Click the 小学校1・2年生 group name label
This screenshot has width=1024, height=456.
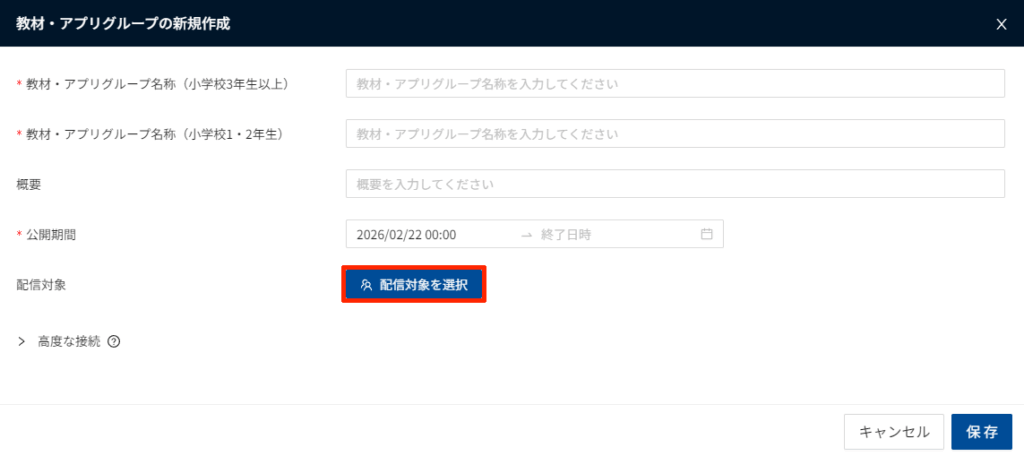pos(153,133)
